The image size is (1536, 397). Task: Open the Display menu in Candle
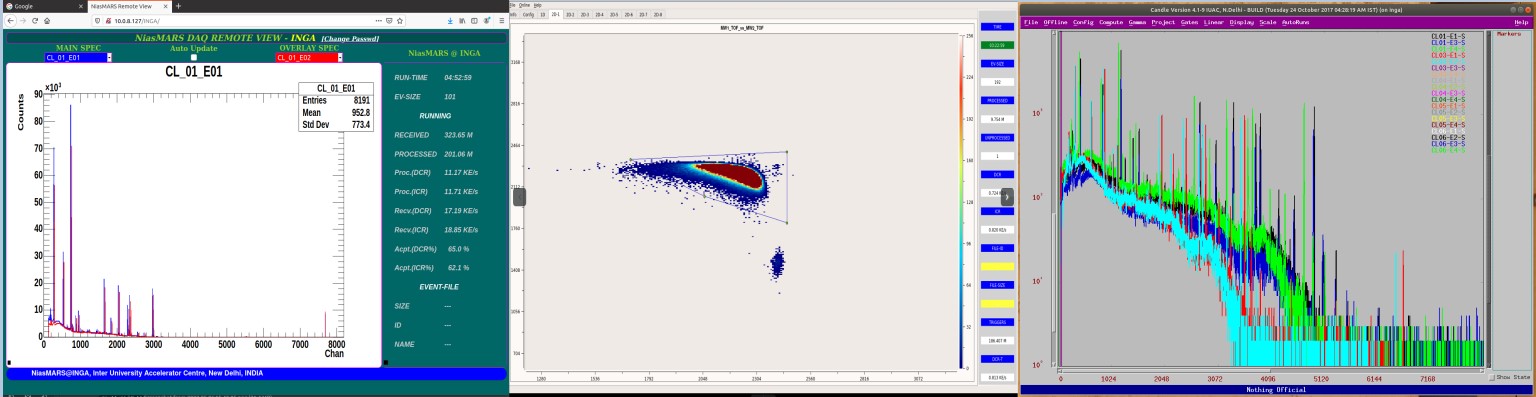click(1241, 22)
